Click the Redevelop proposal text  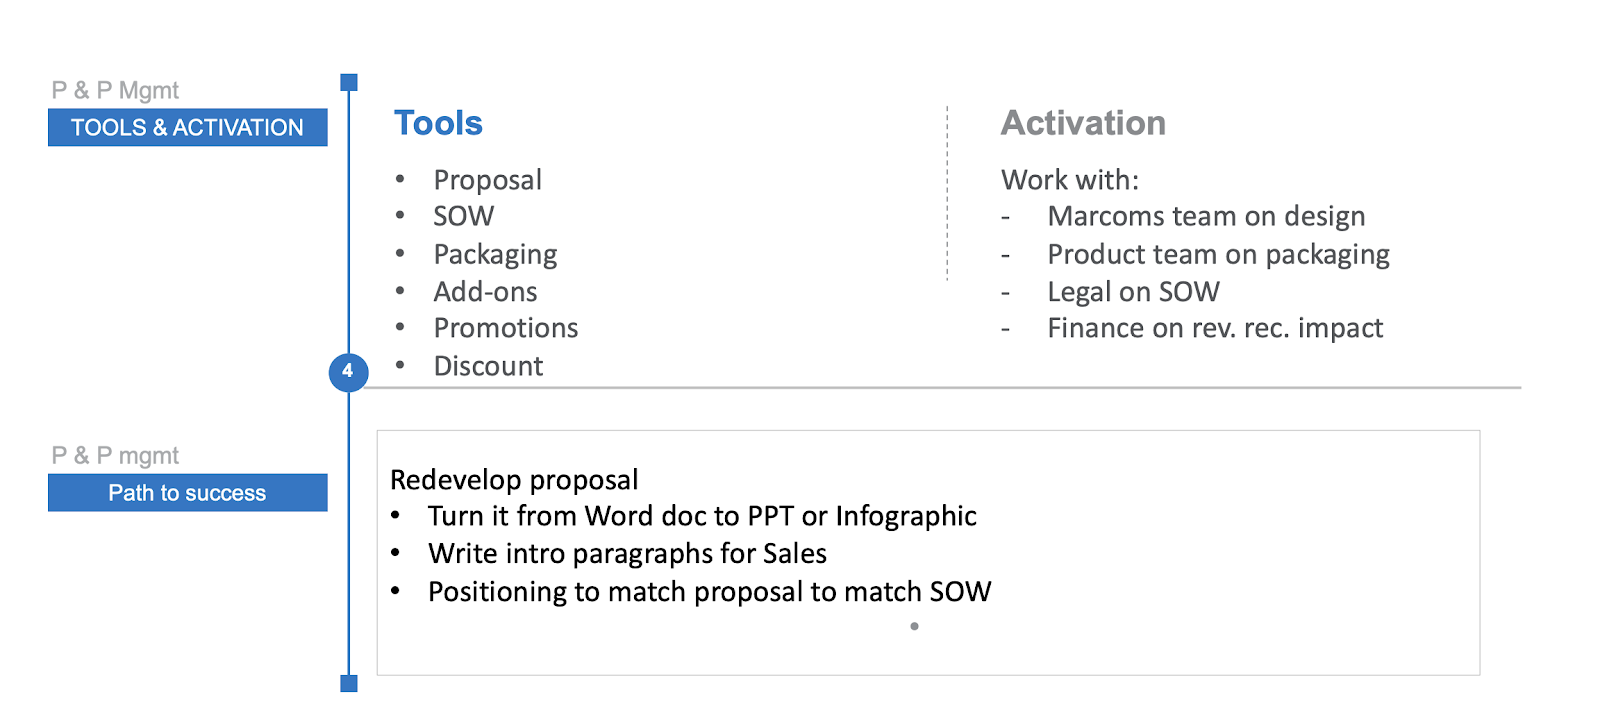[514, 480]
